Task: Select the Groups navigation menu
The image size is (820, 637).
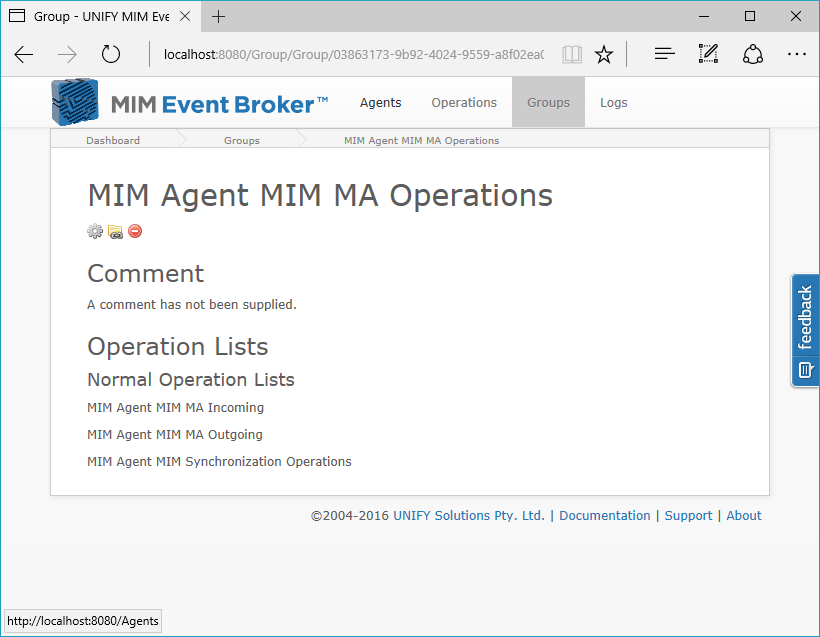Action: click(x=548, y=102)
